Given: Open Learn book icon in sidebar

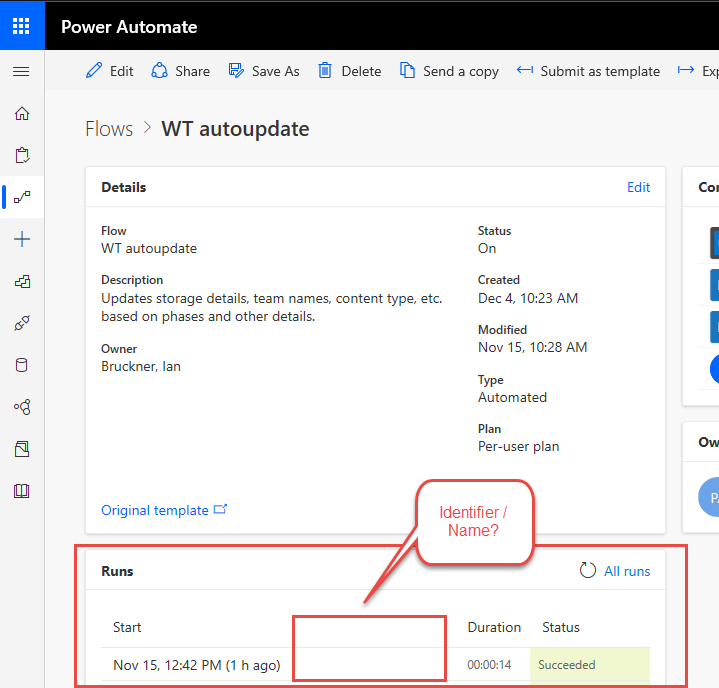Looking at the screenshot, I should pyautogui.click(x=22, y=491).
